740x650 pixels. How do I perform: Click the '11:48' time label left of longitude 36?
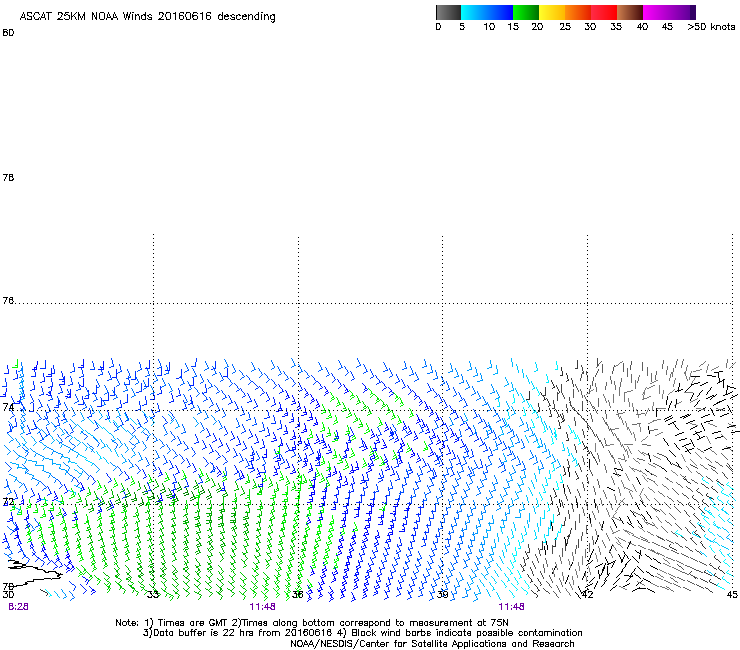pos(262,607)
